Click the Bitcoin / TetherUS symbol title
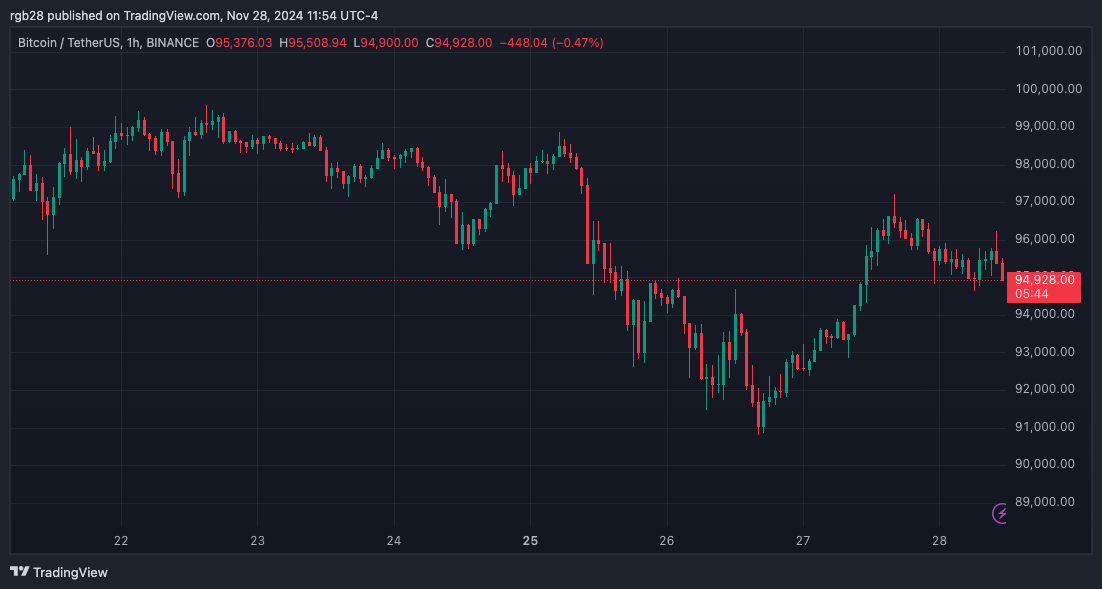This screenshot has height=589, width=1102. 65,43
